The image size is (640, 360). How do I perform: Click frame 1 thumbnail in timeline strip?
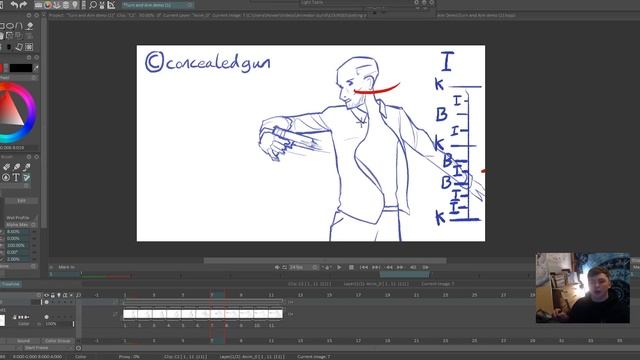tap(130, 314)
